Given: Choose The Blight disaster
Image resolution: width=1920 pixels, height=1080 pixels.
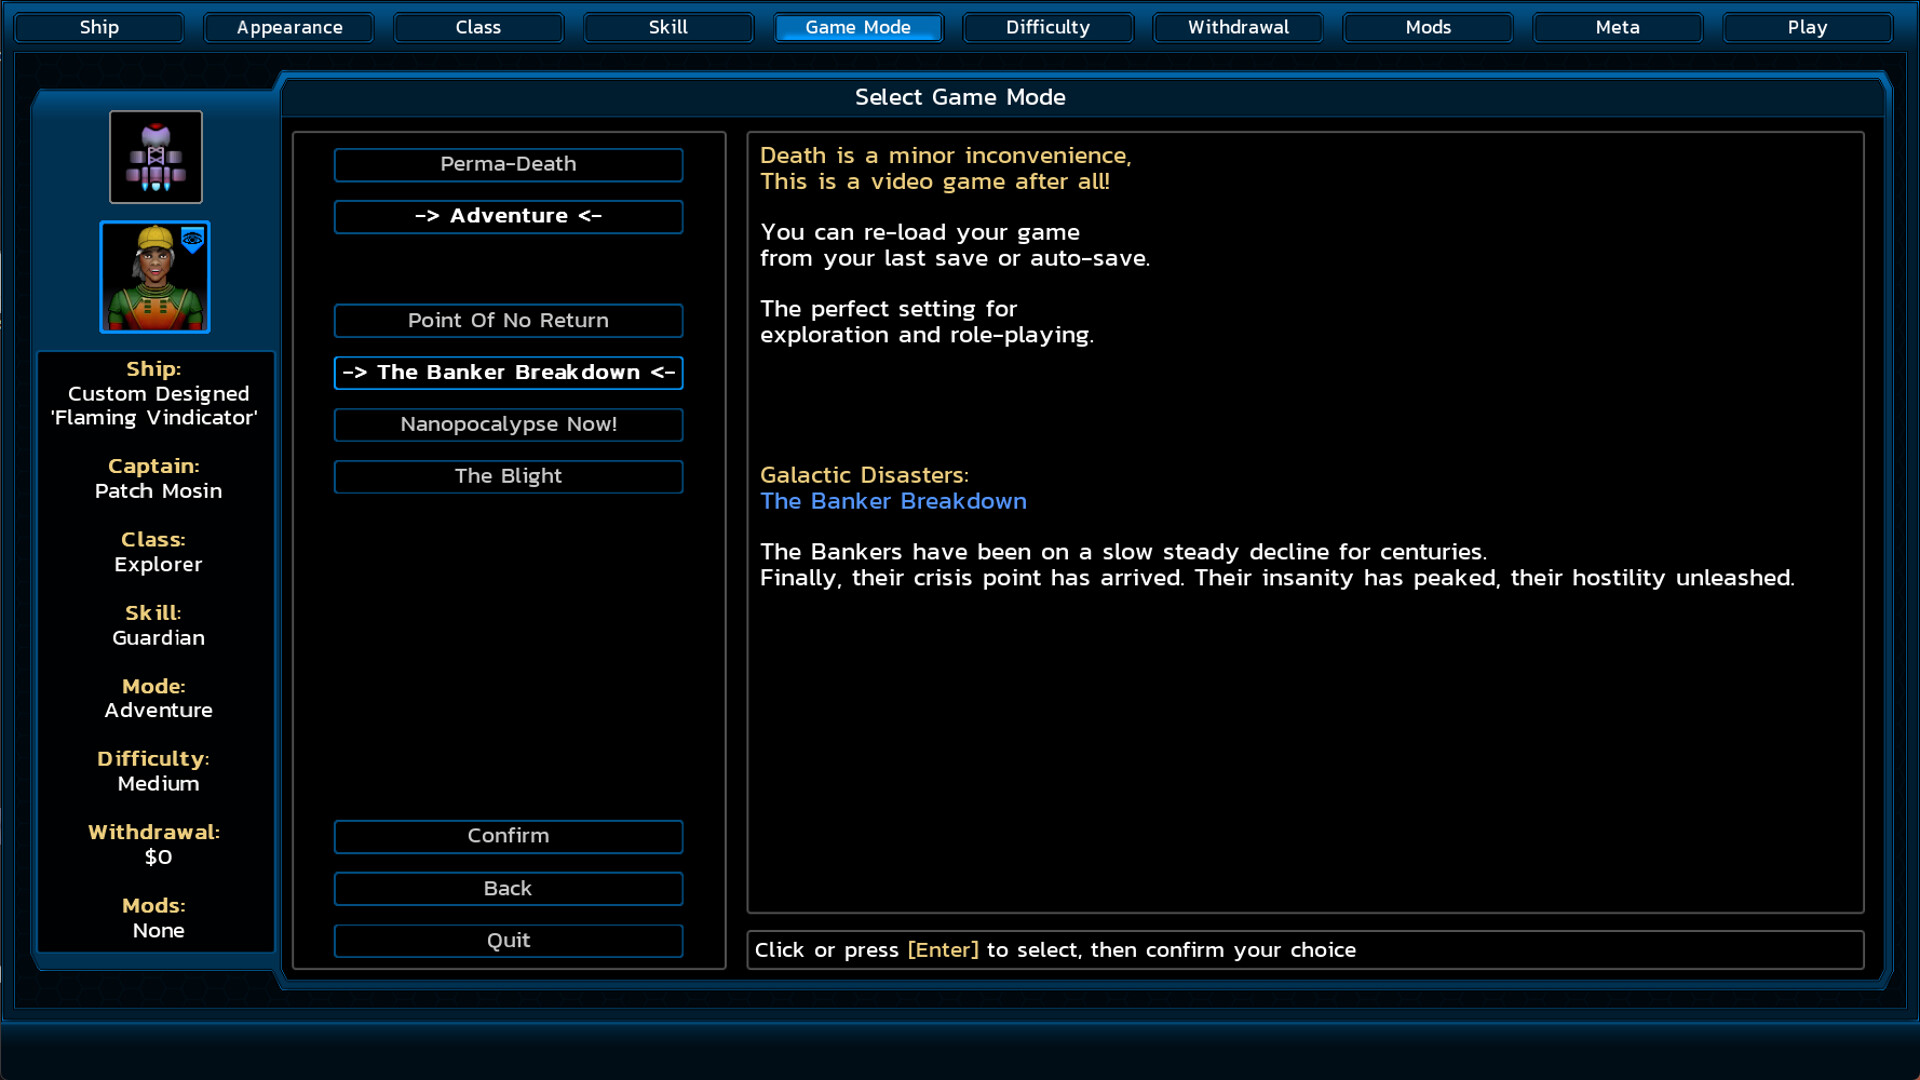Looking at the screenshot, I should tap(508, 476).
